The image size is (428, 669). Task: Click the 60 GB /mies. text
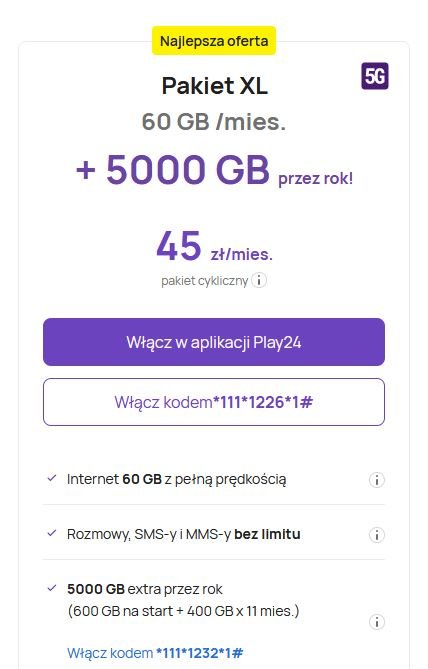[x=214, y=122]
